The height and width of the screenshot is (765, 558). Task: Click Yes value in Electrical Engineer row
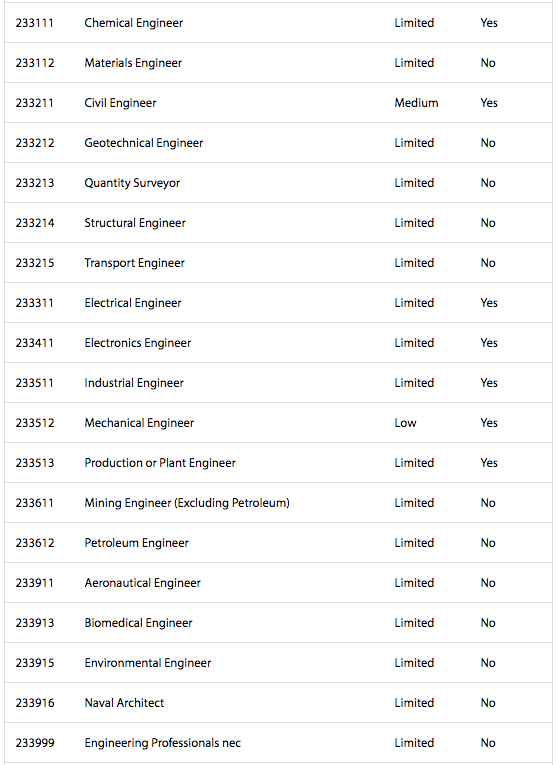tap(489, 303)
